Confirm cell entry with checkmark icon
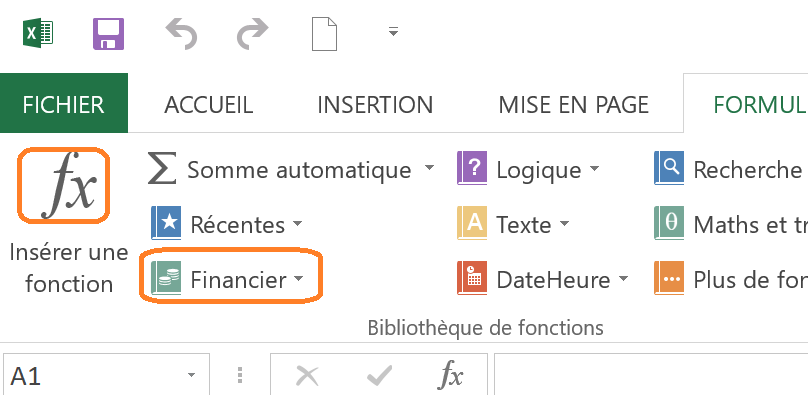 [x=379, y=376]
